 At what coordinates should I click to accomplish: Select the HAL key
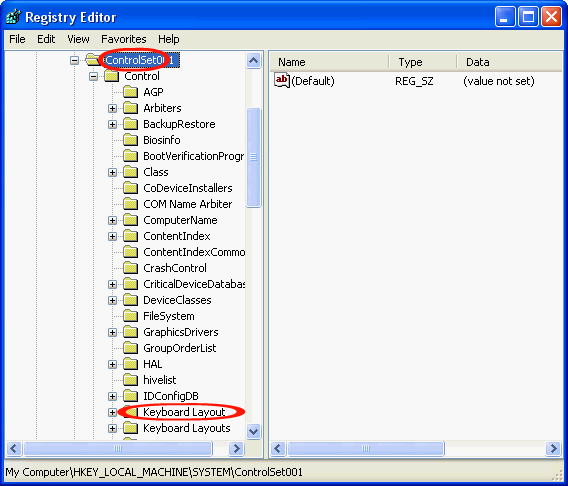pyautogui.click(x=153, y=364)
